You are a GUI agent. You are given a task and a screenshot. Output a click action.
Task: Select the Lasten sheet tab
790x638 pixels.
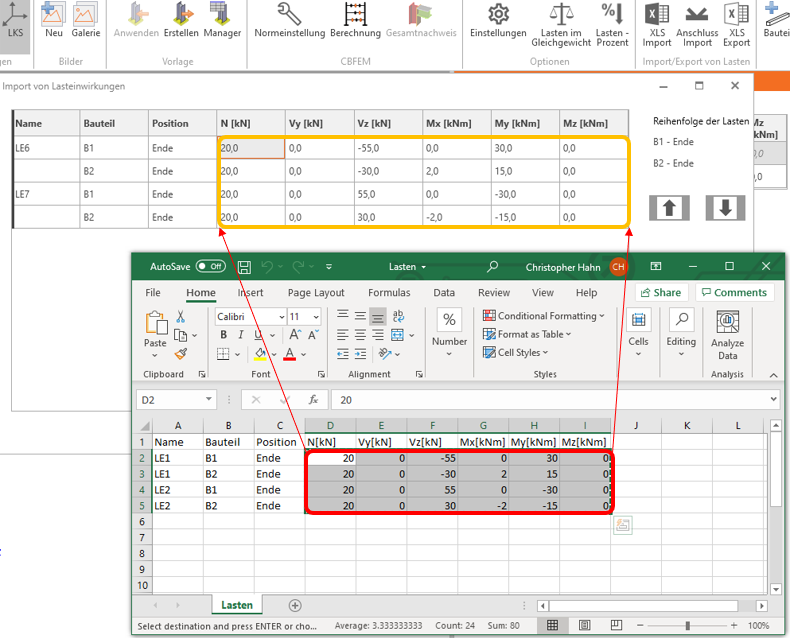point(237,605)
